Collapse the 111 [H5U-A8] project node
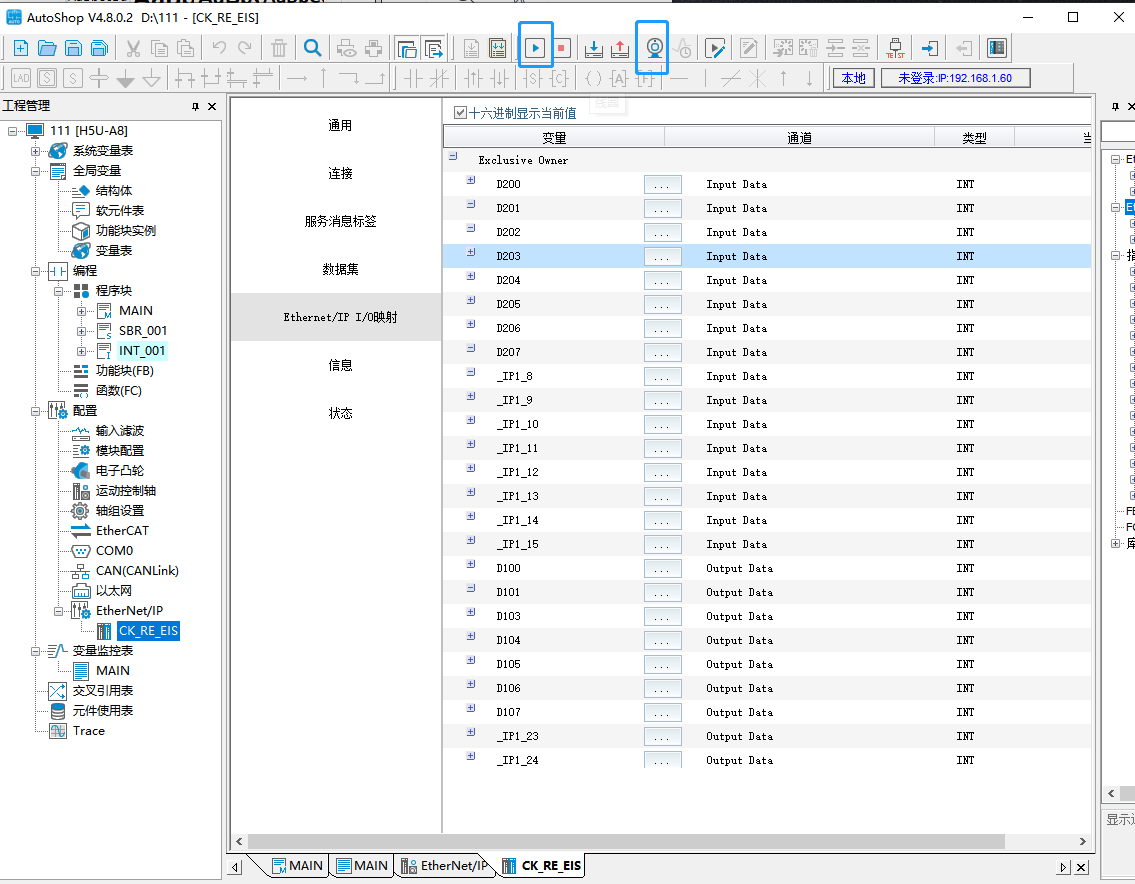 pos(12,131)
